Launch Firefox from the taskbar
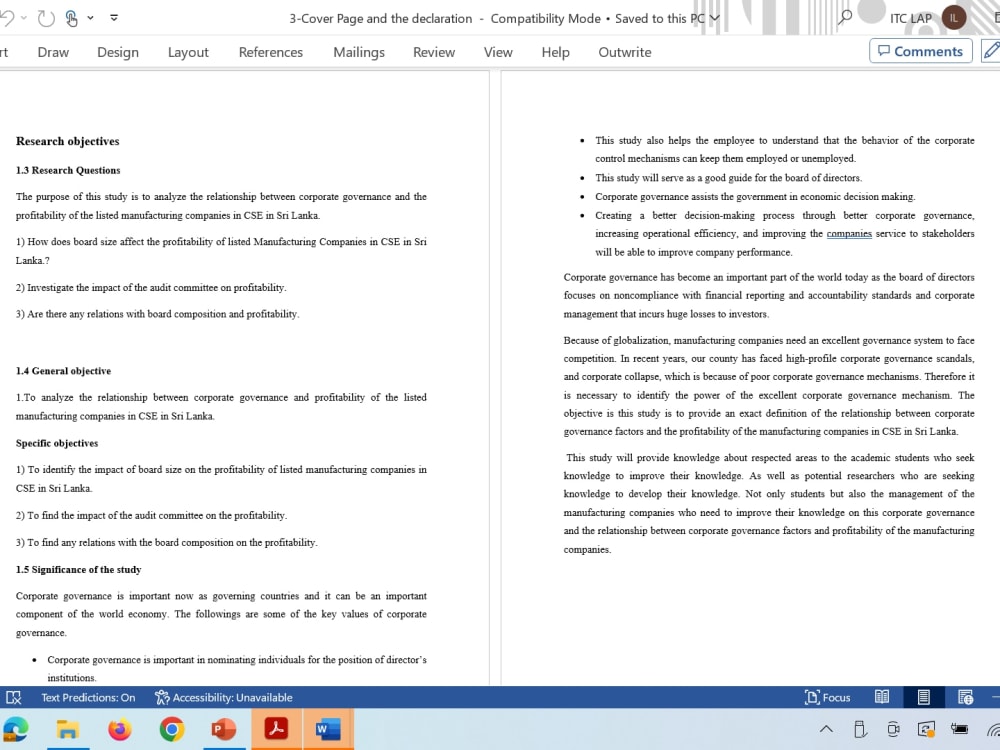 click(119, 729)
